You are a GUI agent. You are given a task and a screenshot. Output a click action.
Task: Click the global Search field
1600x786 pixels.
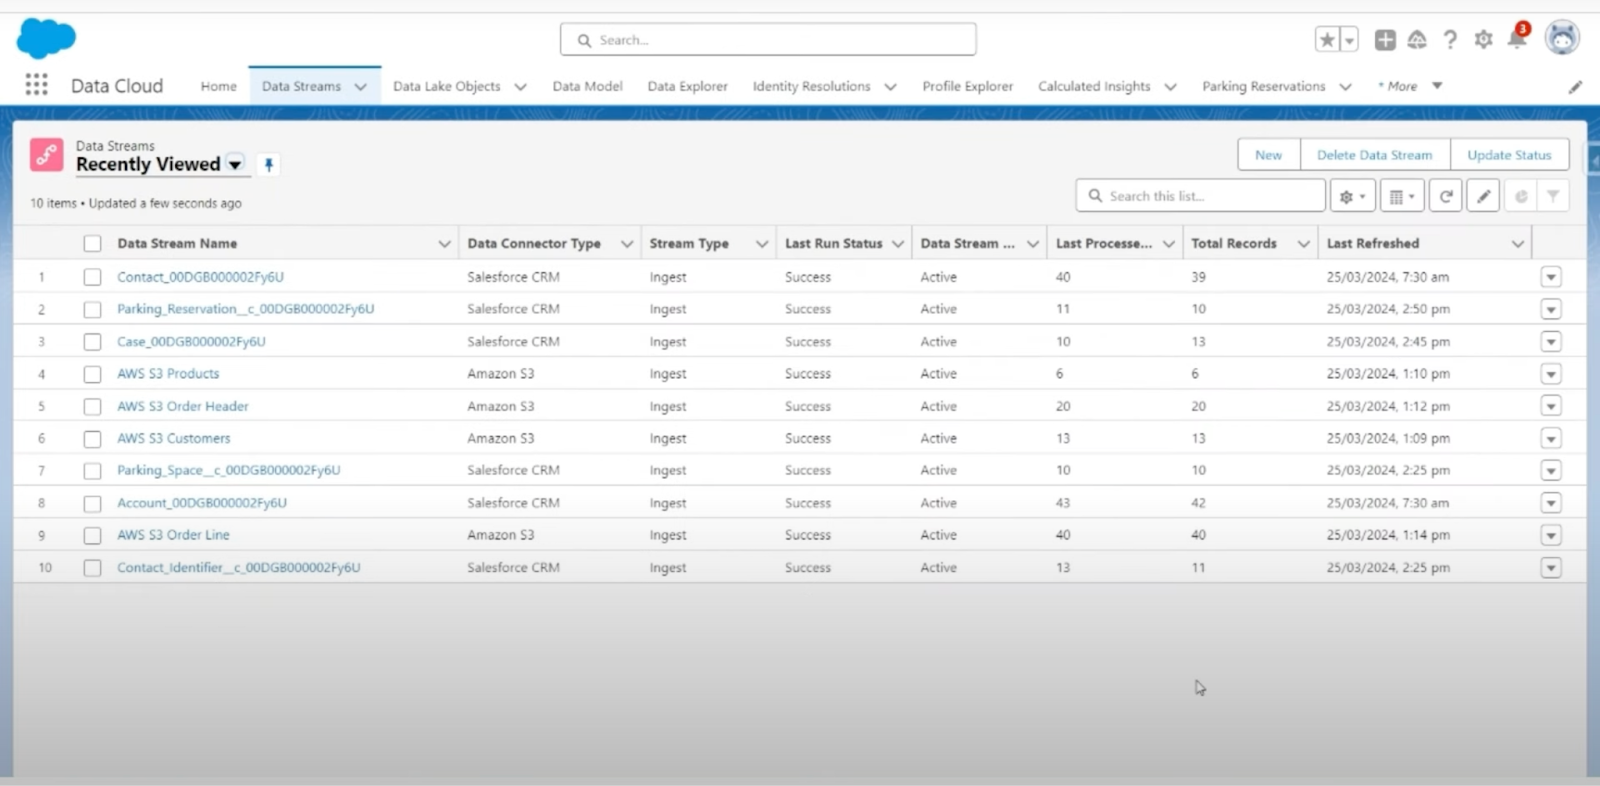pos(768,40)
